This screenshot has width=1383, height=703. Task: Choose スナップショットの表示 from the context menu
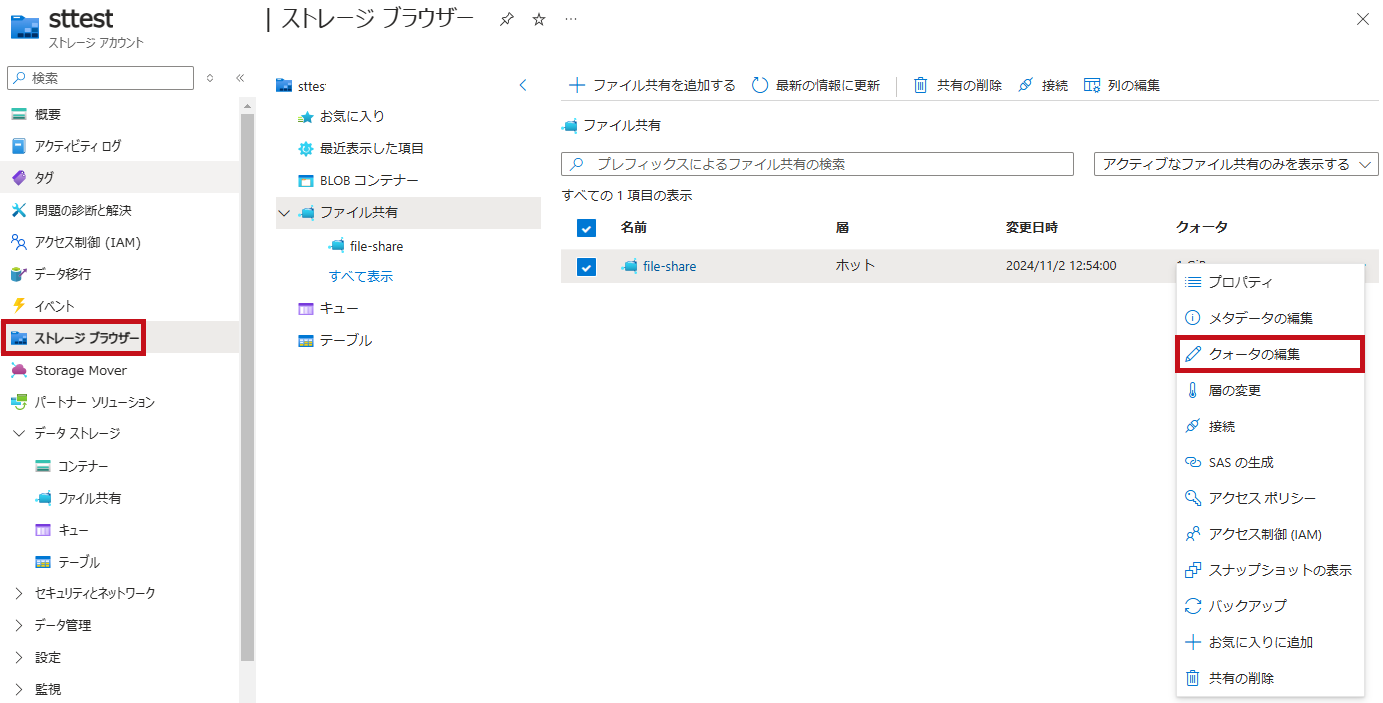[1270, 570]
